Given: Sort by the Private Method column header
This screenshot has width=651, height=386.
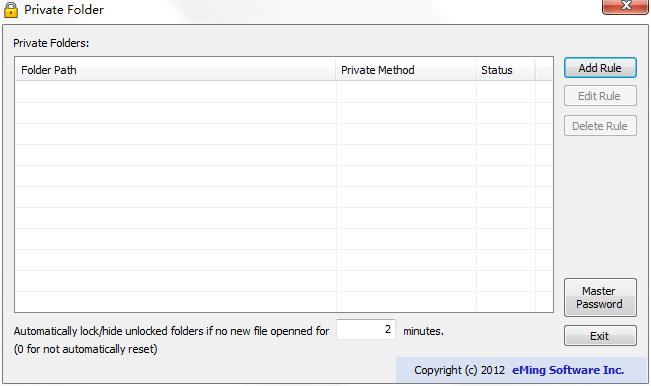Looking at the screenshot, I should coord(406,70).
